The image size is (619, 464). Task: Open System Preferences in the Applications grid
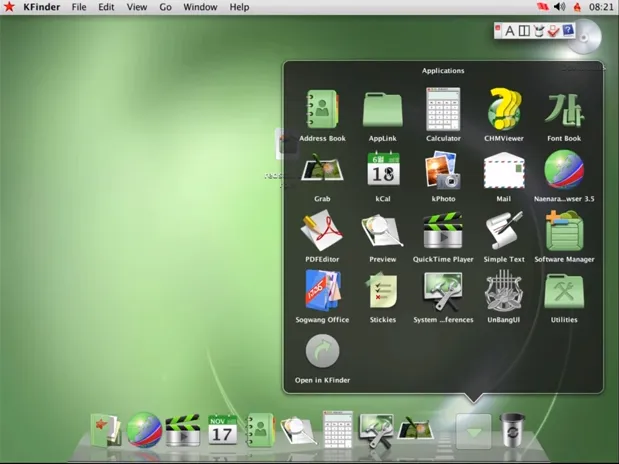tap(443, 291)
